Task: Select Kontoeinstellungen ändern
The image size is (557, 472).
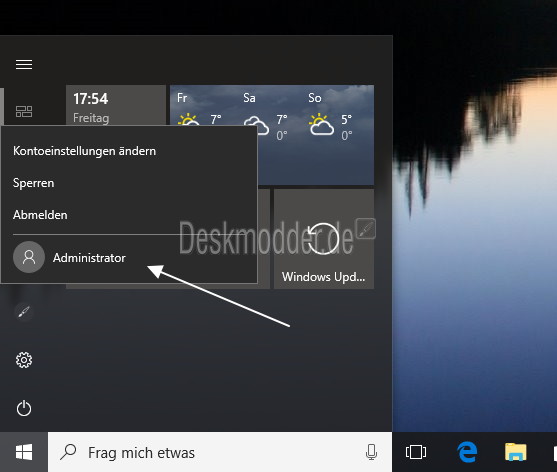Action: click(85, 151)
